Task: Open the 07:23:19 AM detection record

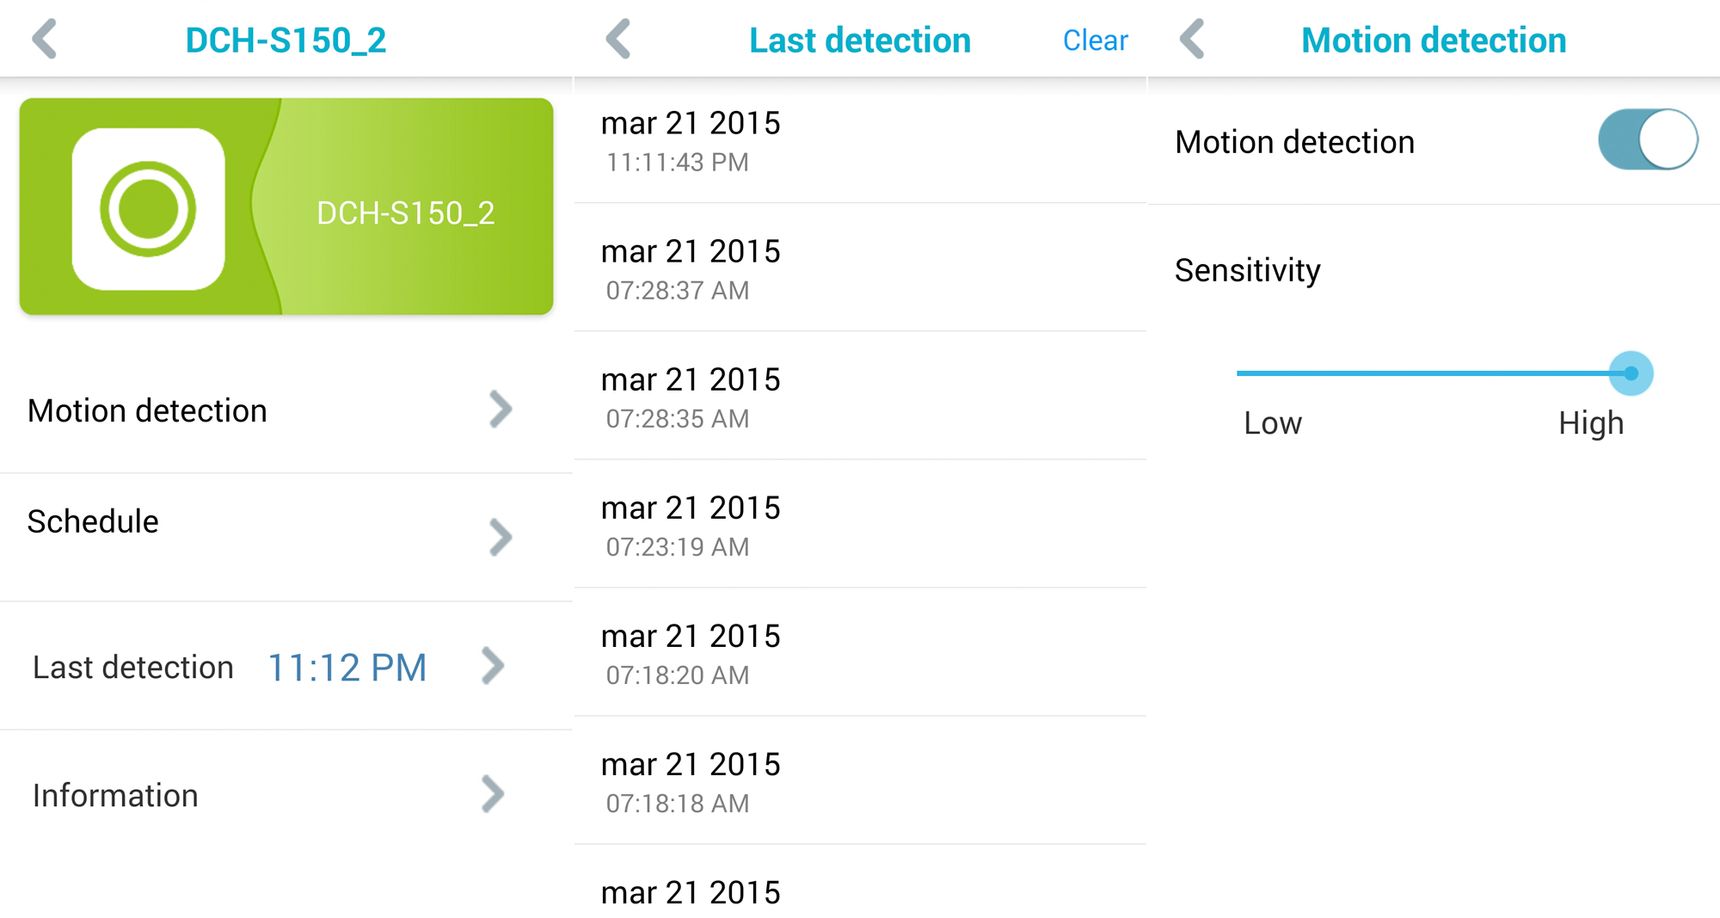Action: [x=860, y=525]
